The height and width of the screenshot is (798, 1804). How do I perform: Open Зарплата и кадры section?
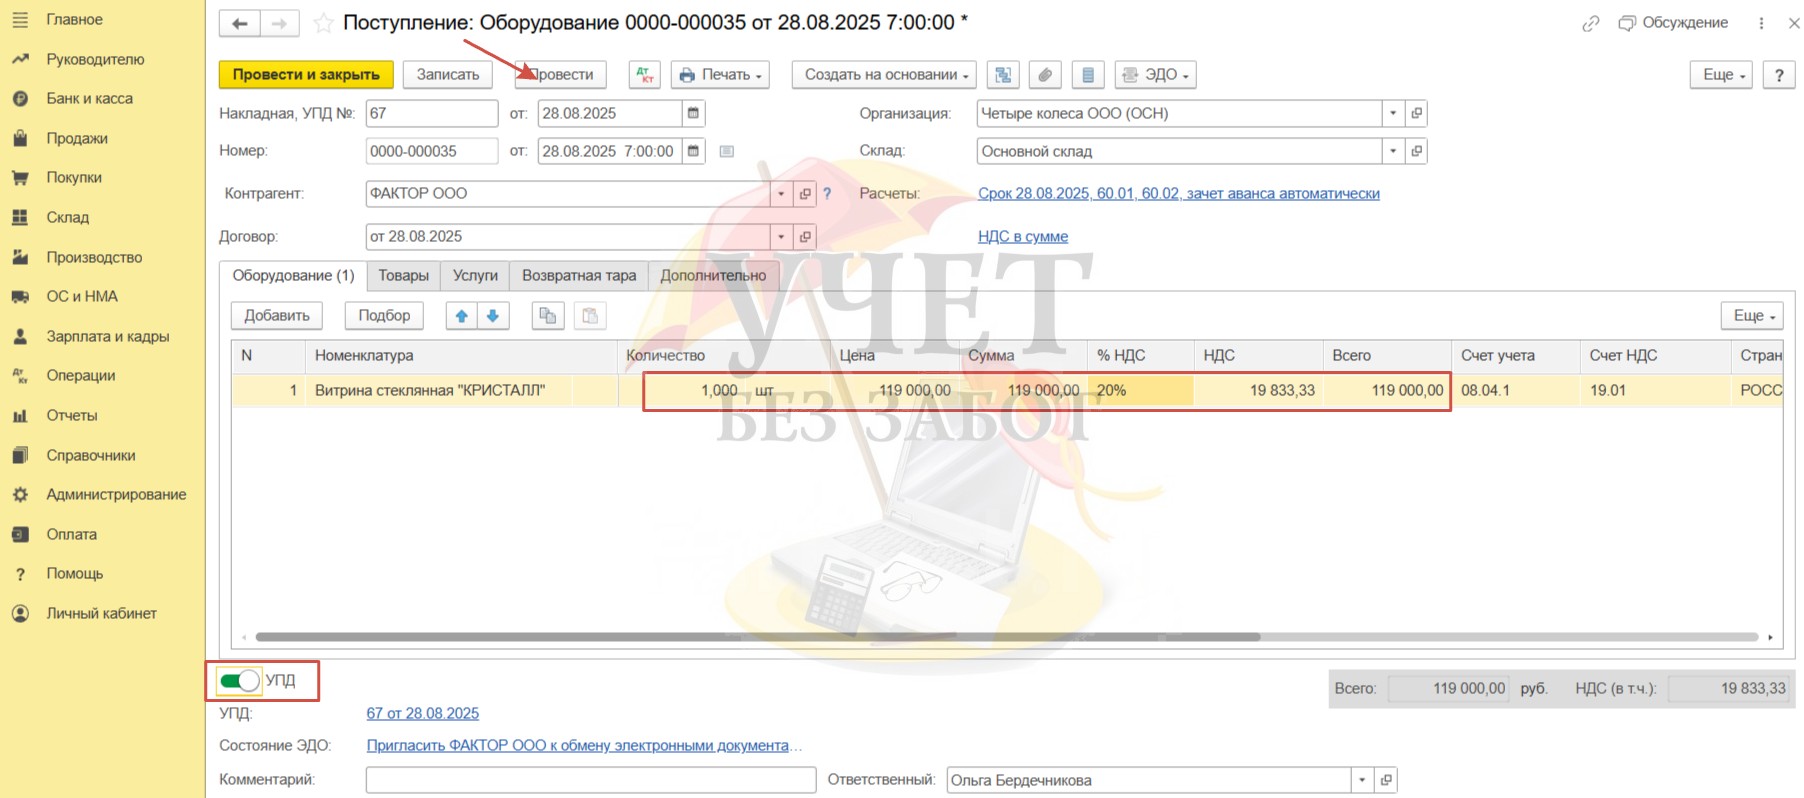(108, 336)
